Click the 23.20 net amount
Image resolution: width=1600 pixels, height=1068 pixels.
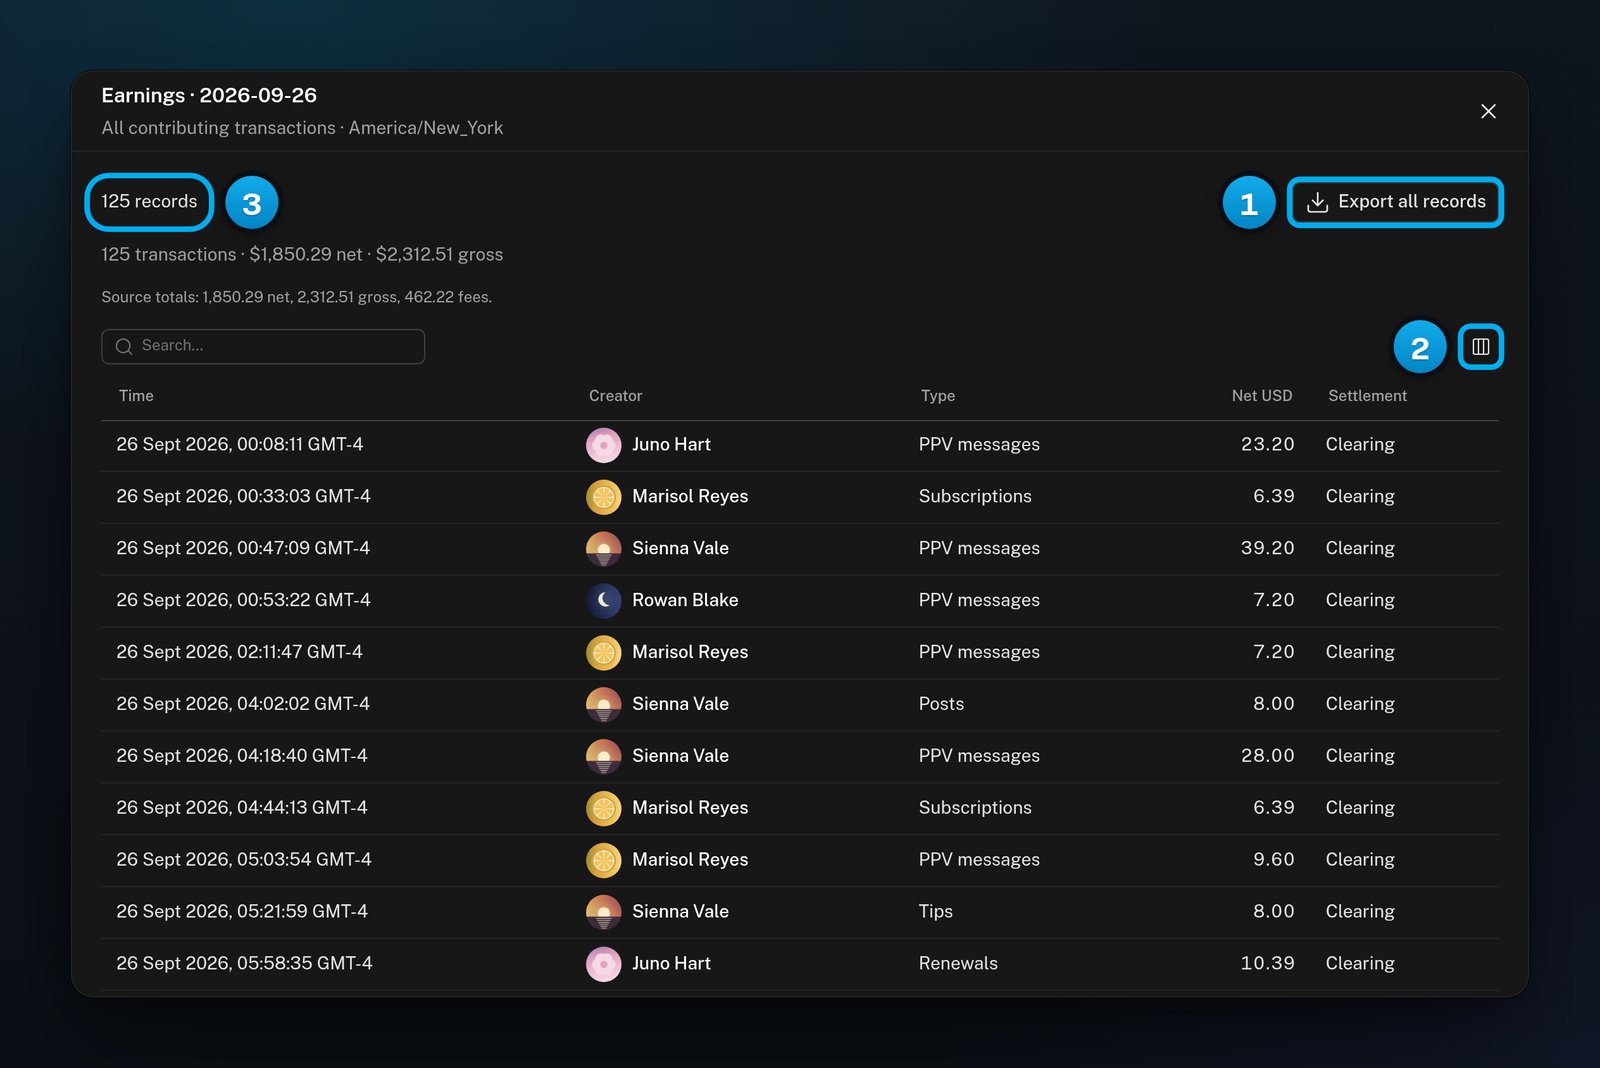(1267, 444)
